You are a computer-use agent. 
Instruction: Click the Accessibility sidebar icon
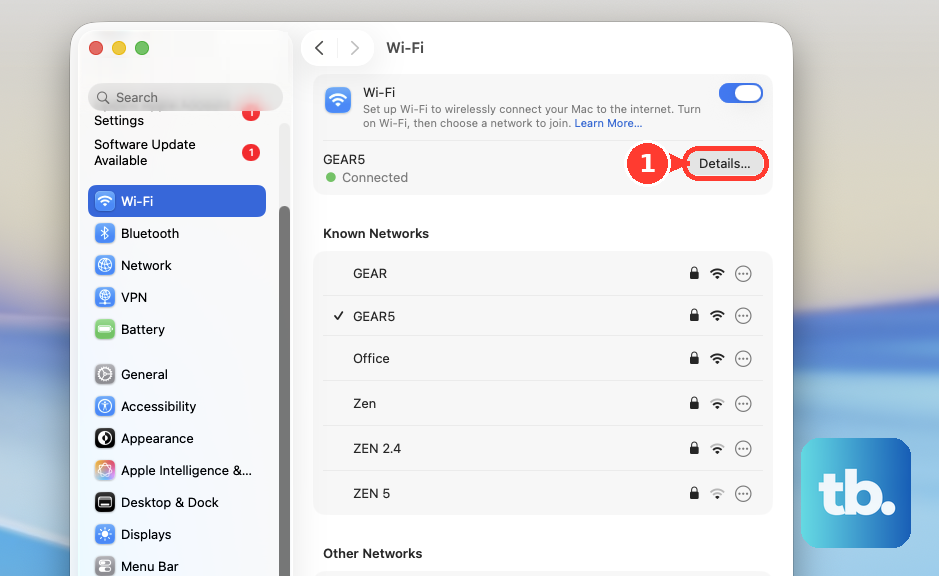click(x=105, y=407)
